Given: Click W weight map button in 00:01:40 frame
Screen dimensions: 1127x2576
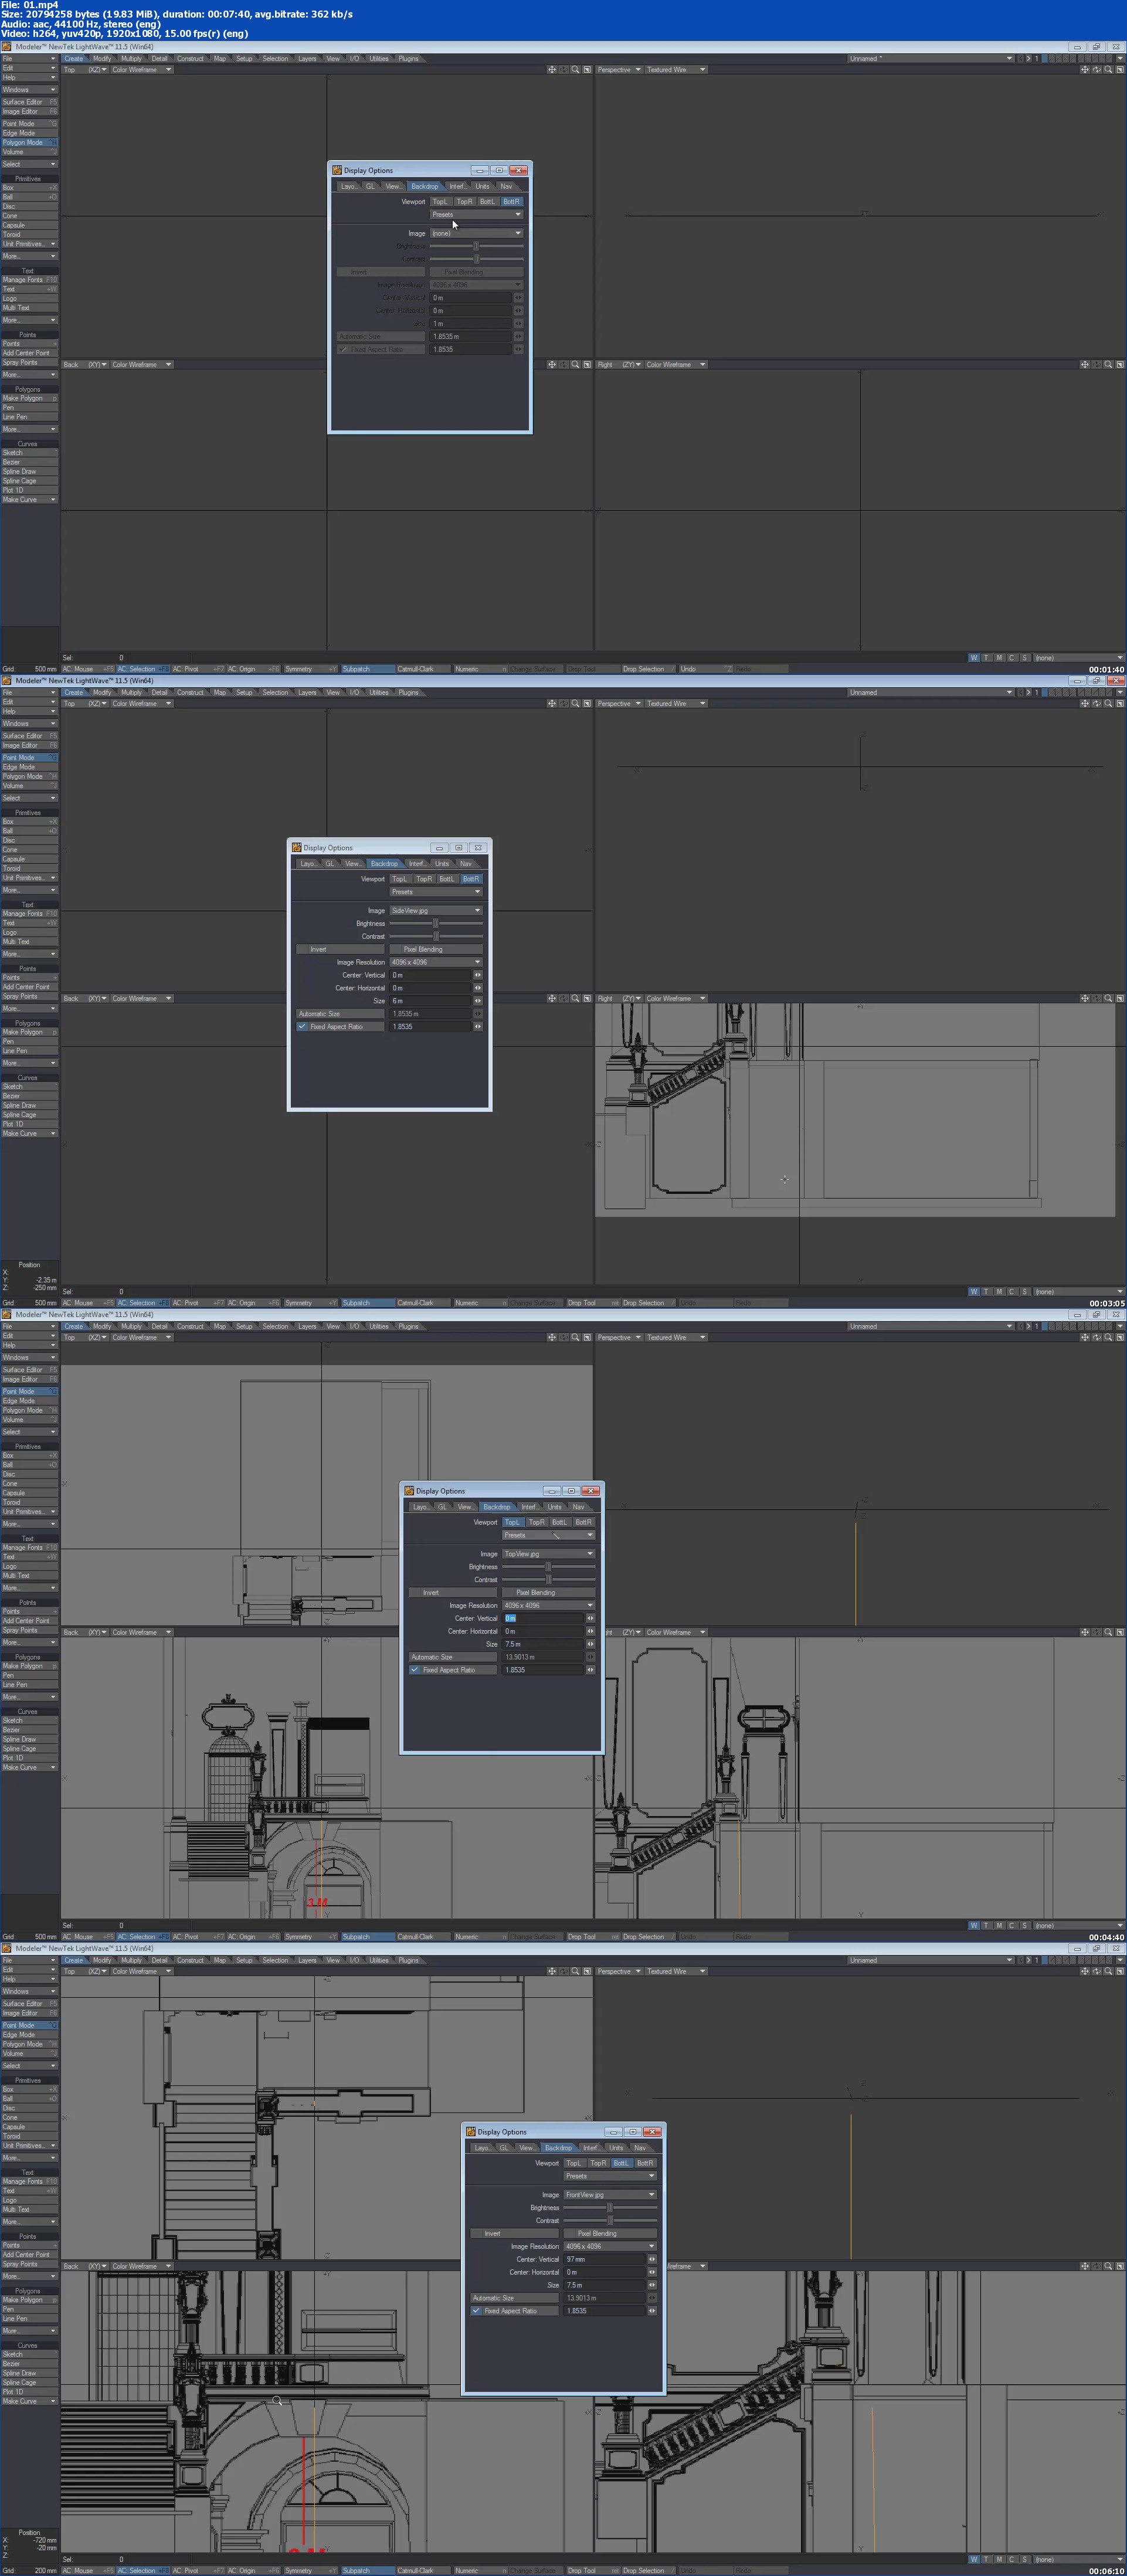Looking at the screenshot, I should click(974, 658).
